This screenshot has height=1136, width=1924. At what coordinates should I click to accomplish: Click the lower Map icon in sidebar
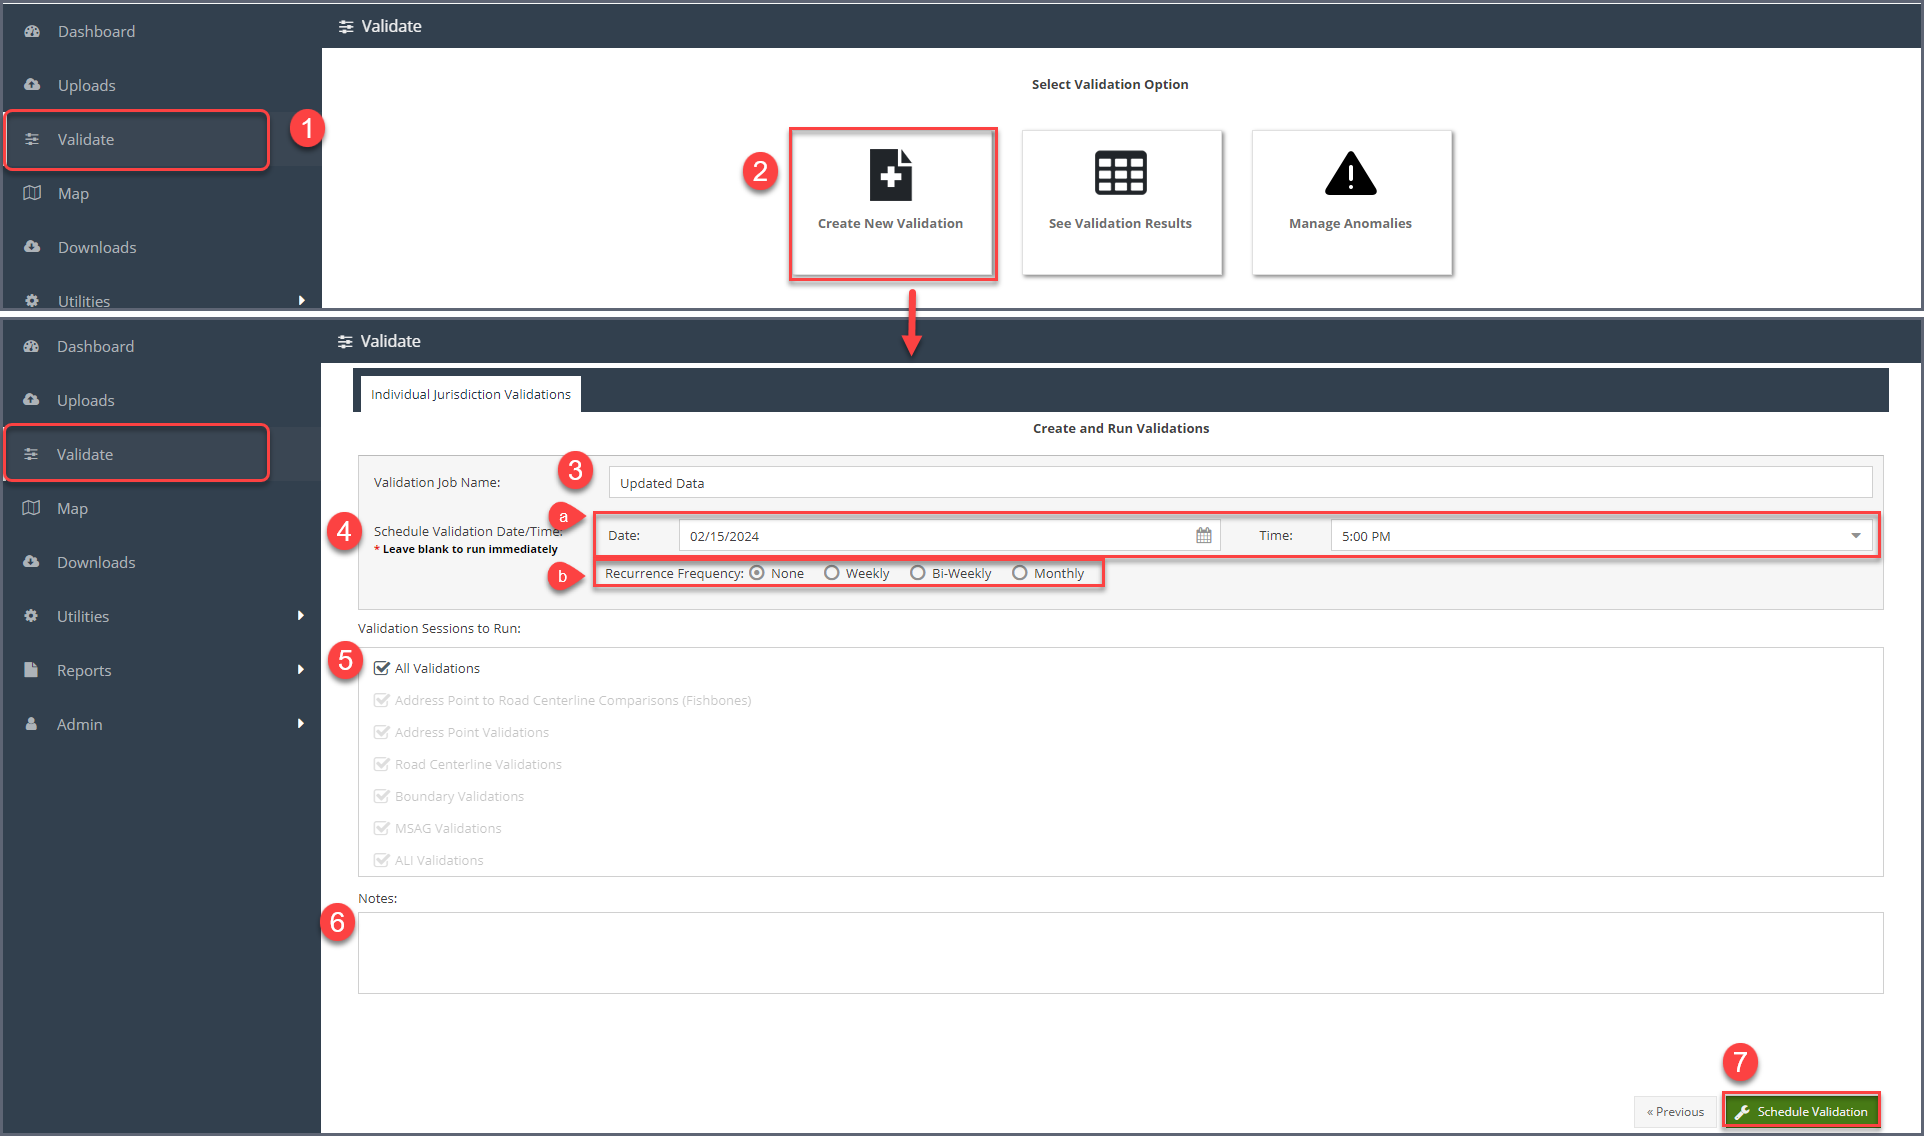pyautogui.click(x=31, y=508)
